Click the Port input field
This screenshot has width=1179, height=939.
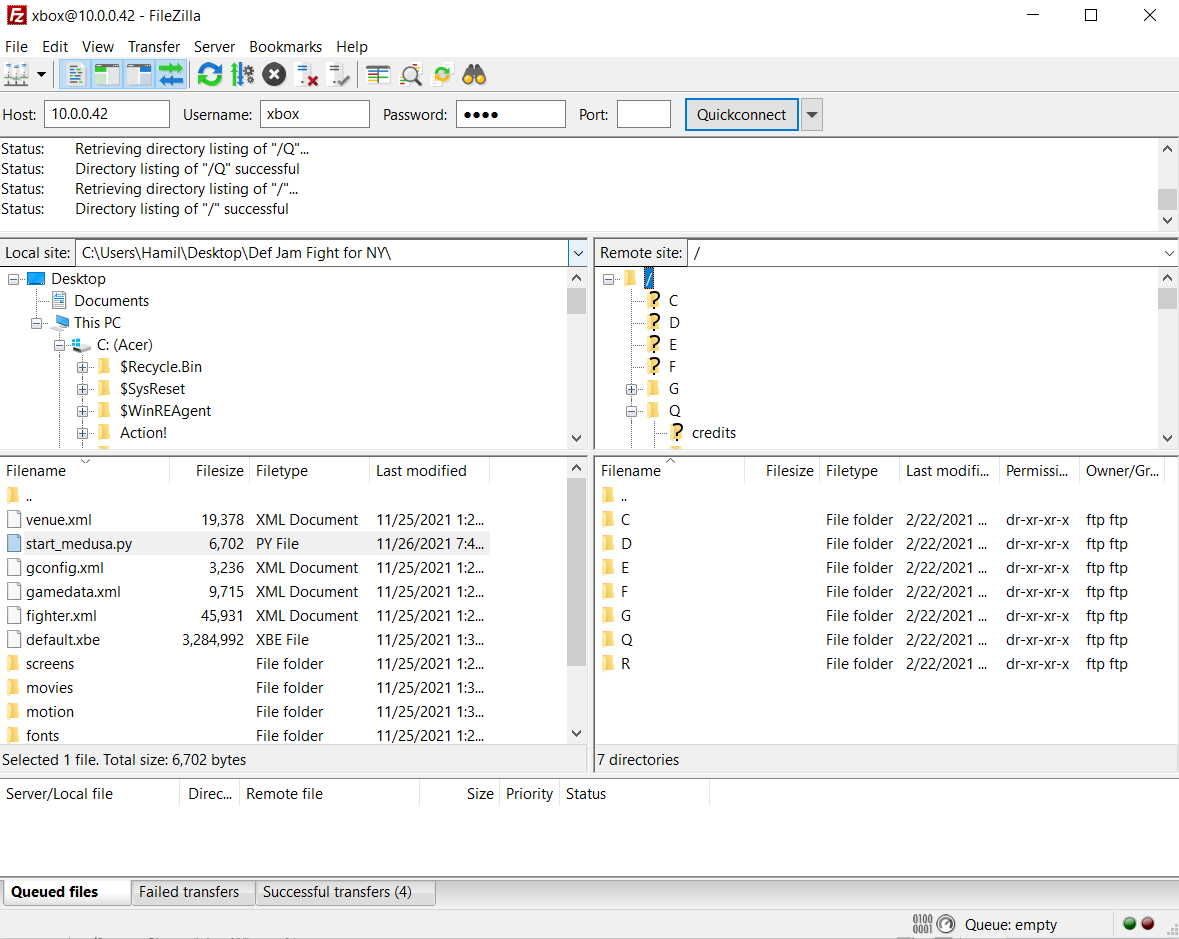[644, 114]
